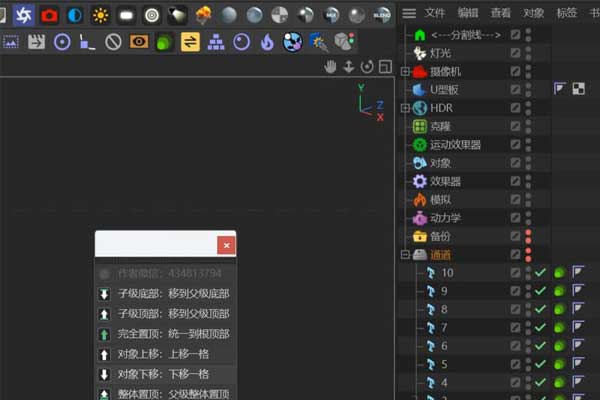Click 子级顶部：移到父级顶部 command
Image resolution: width=600 pixels, height=400 pixels.
[x=165, y=314]
